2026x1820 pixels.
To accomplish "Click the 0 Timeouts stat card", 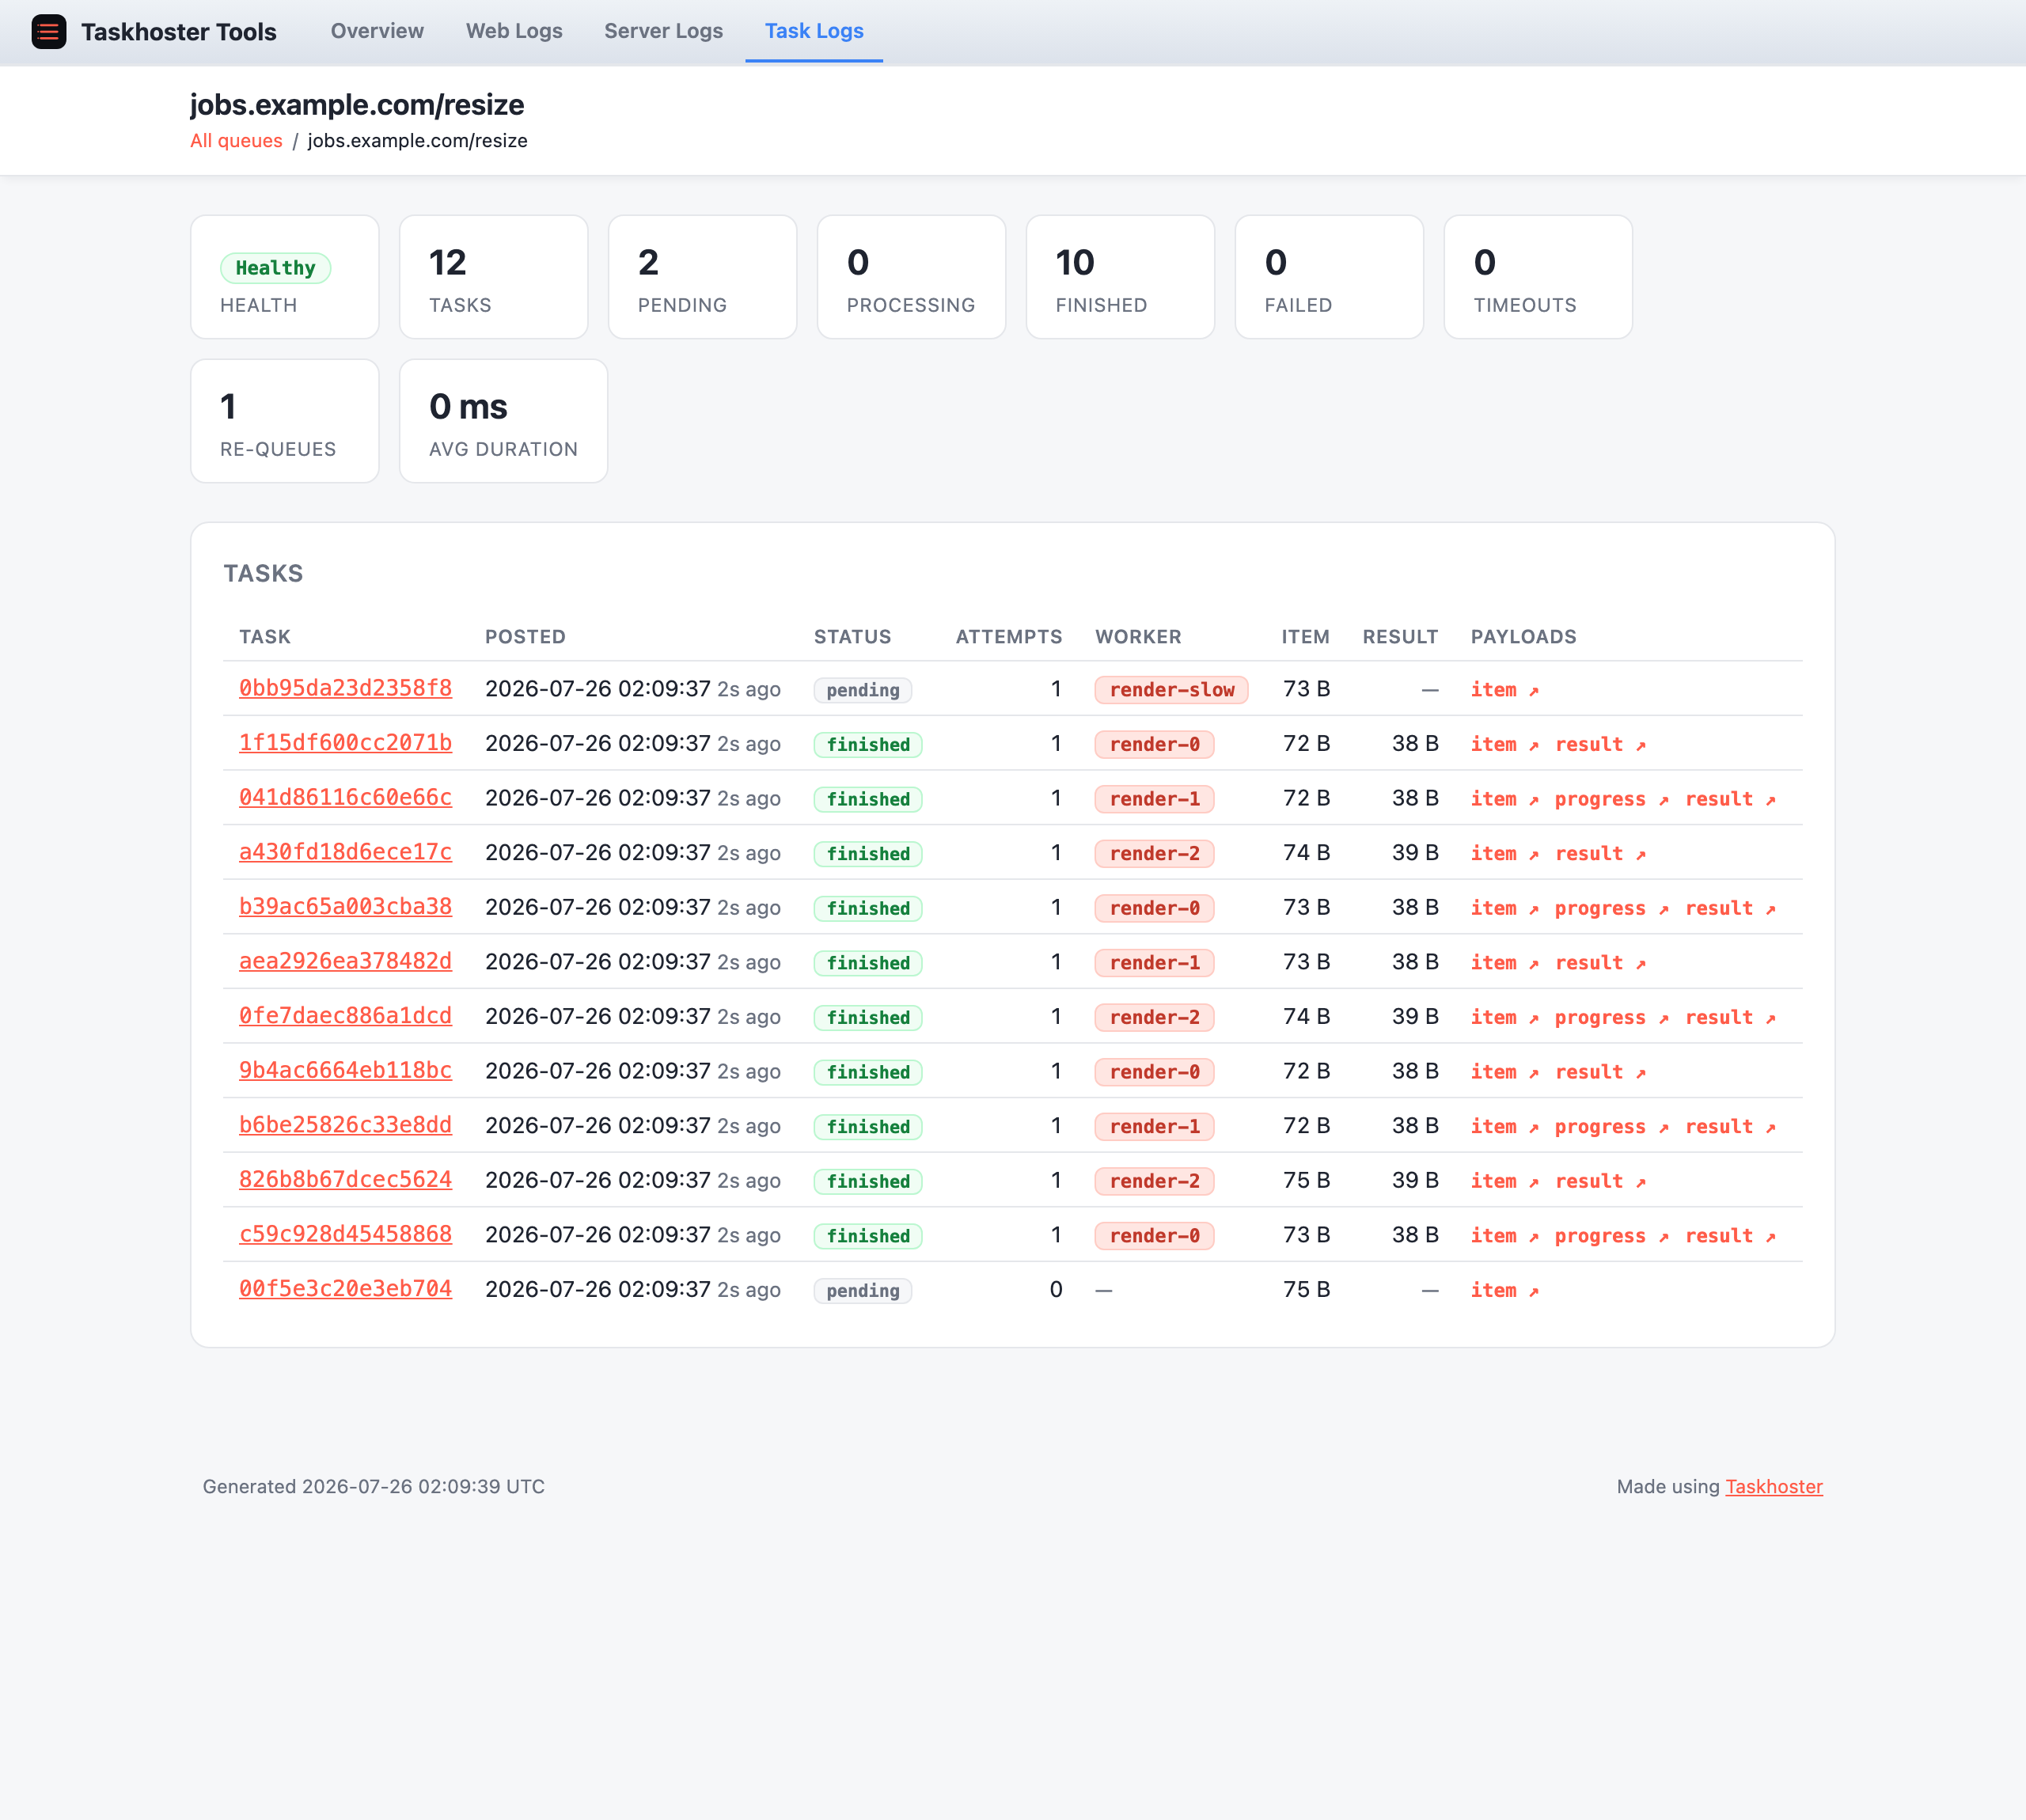I will pos(1538,277).
